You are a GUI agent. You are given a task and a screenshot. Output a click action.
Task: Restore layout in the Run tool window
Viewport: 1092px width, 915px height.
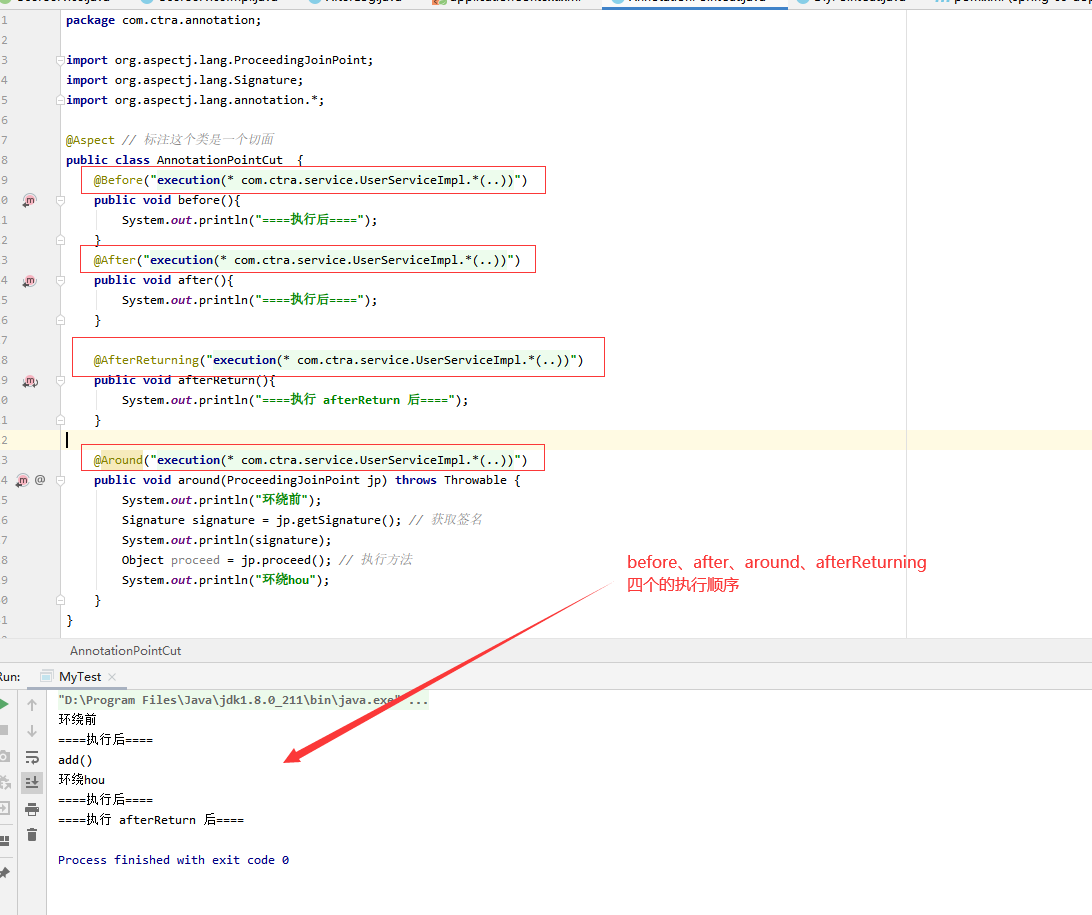(x=4, y=840)
